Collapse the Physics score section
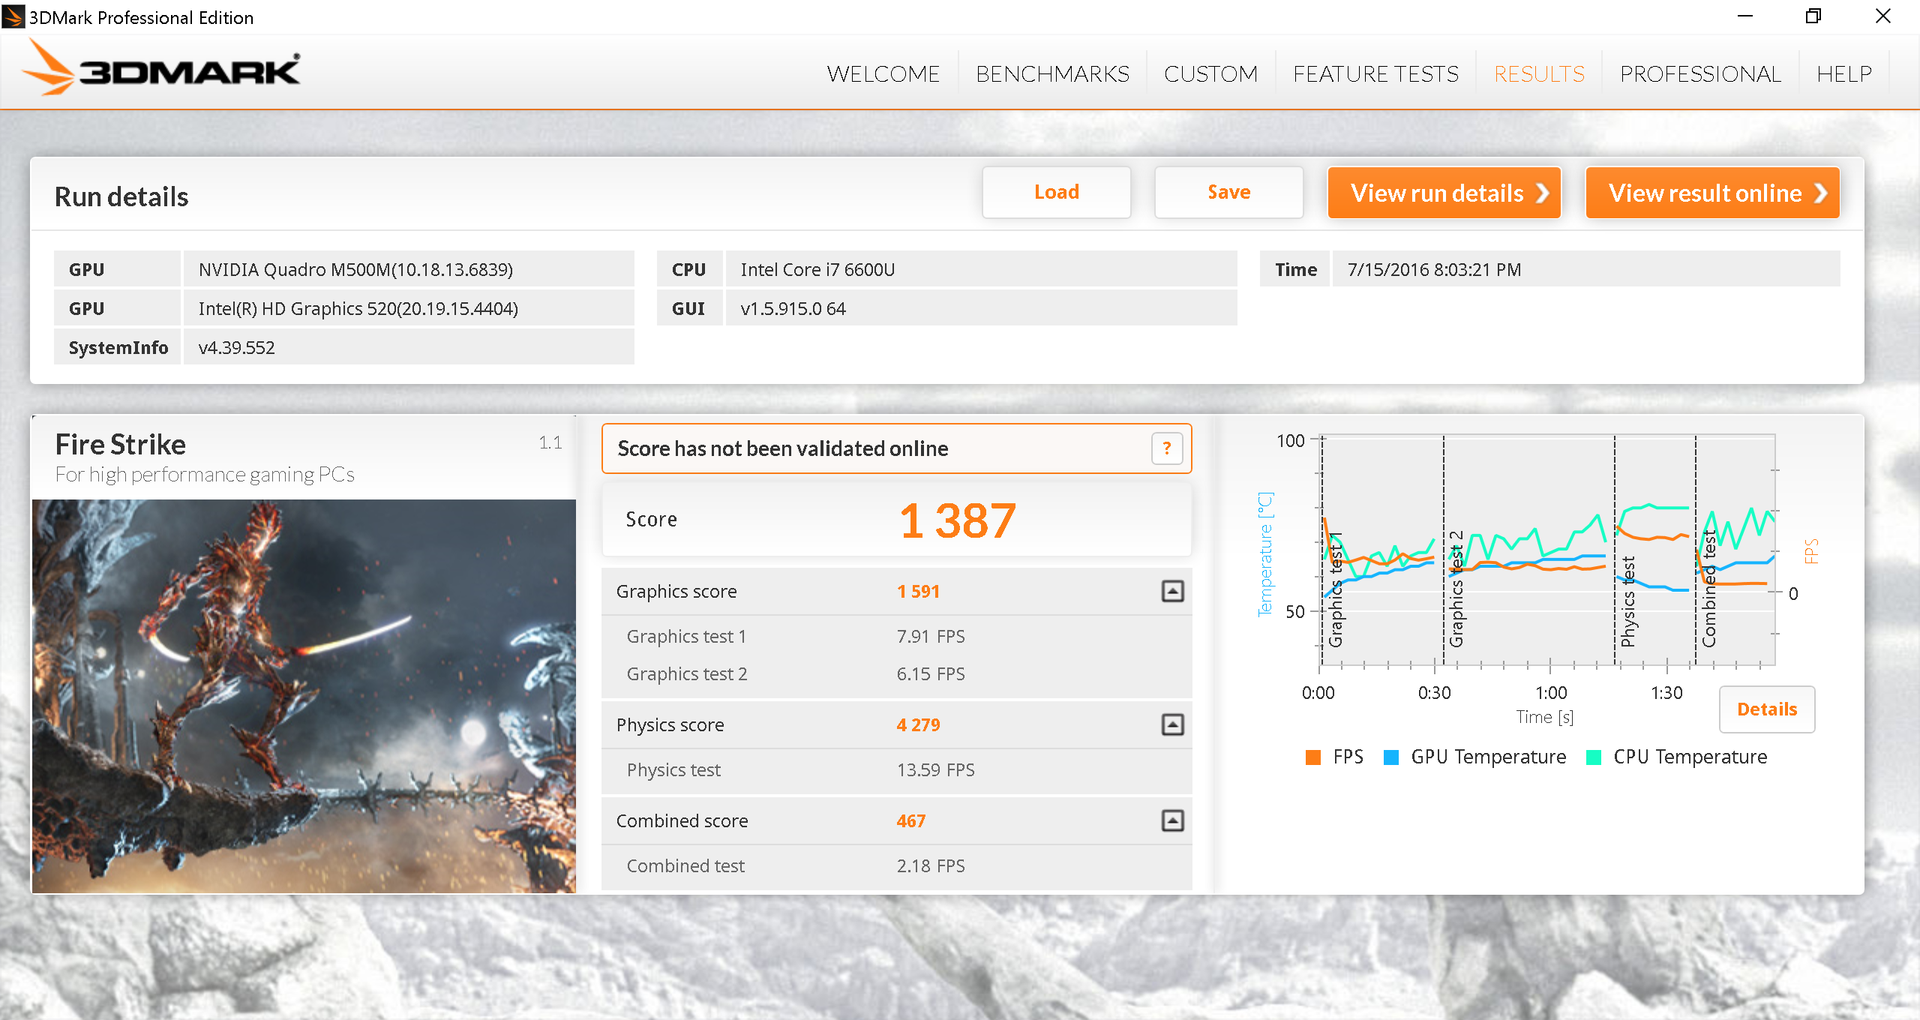This screenshot has height=1020, width=1920. 1172,725
